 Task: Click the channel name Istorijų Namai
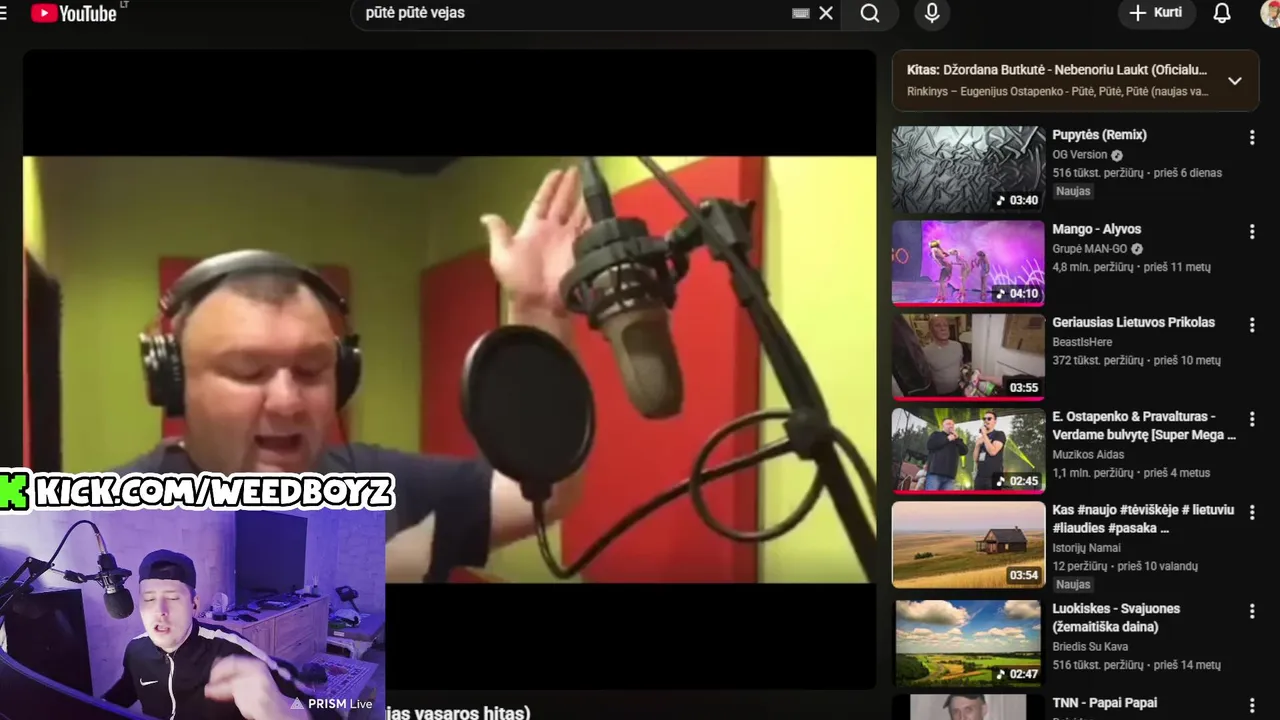[x=1086, y=548]
